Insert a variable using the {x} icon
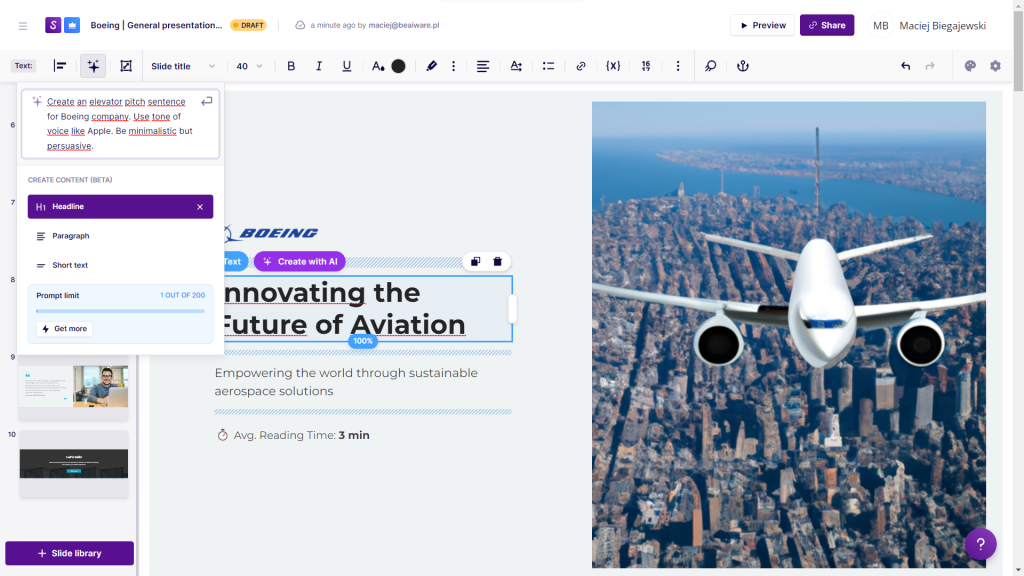 pyautogui.click(x=613, y=66)
